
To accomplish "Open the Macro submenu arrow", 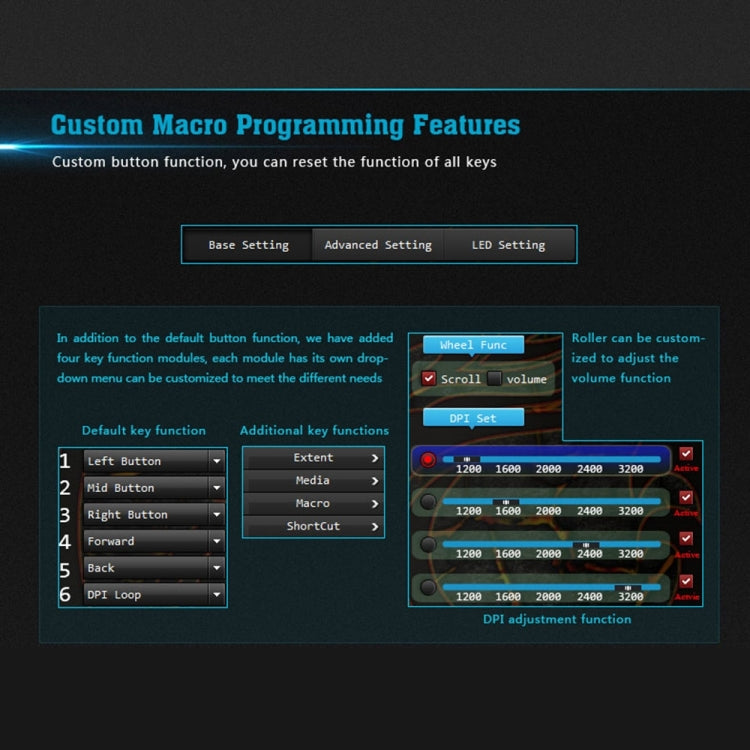I will pyautogui.click(x=375, y=504).
